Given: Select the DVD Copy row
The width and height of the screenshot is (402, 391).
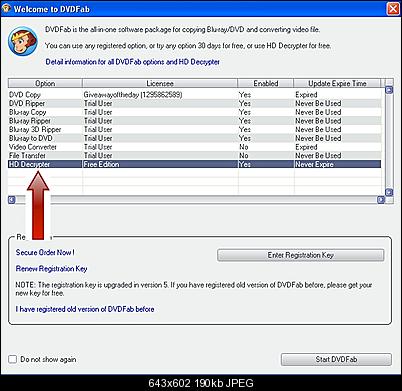Looking at the screenshot, I should (x=194, y=95).
